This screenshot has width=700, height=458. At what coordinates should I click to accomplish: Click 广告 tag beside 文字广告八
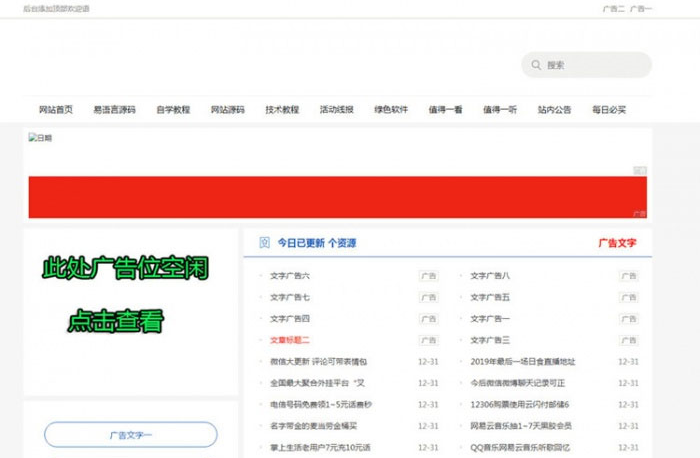click(629, 276)
